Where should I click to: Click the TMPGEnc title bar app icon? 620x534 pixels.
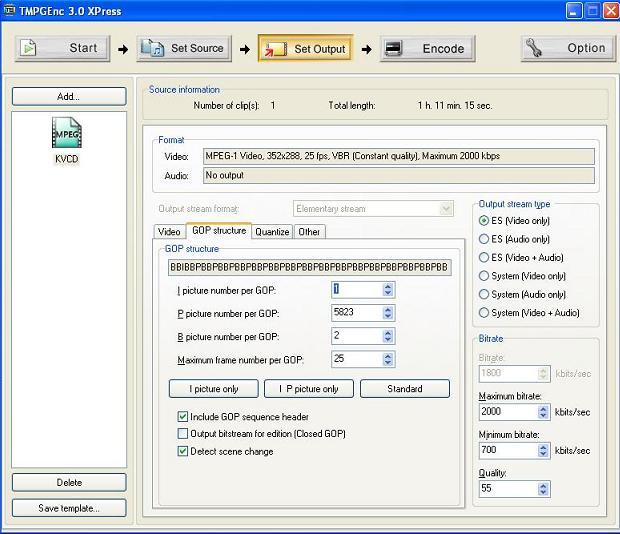tap(9, 9)
